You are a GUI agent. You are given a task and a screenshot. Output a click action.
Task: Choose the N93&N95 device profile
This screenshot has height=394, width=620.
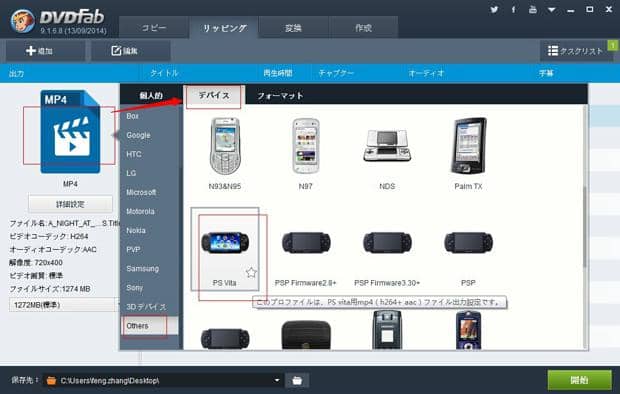(x=225, y=153)
